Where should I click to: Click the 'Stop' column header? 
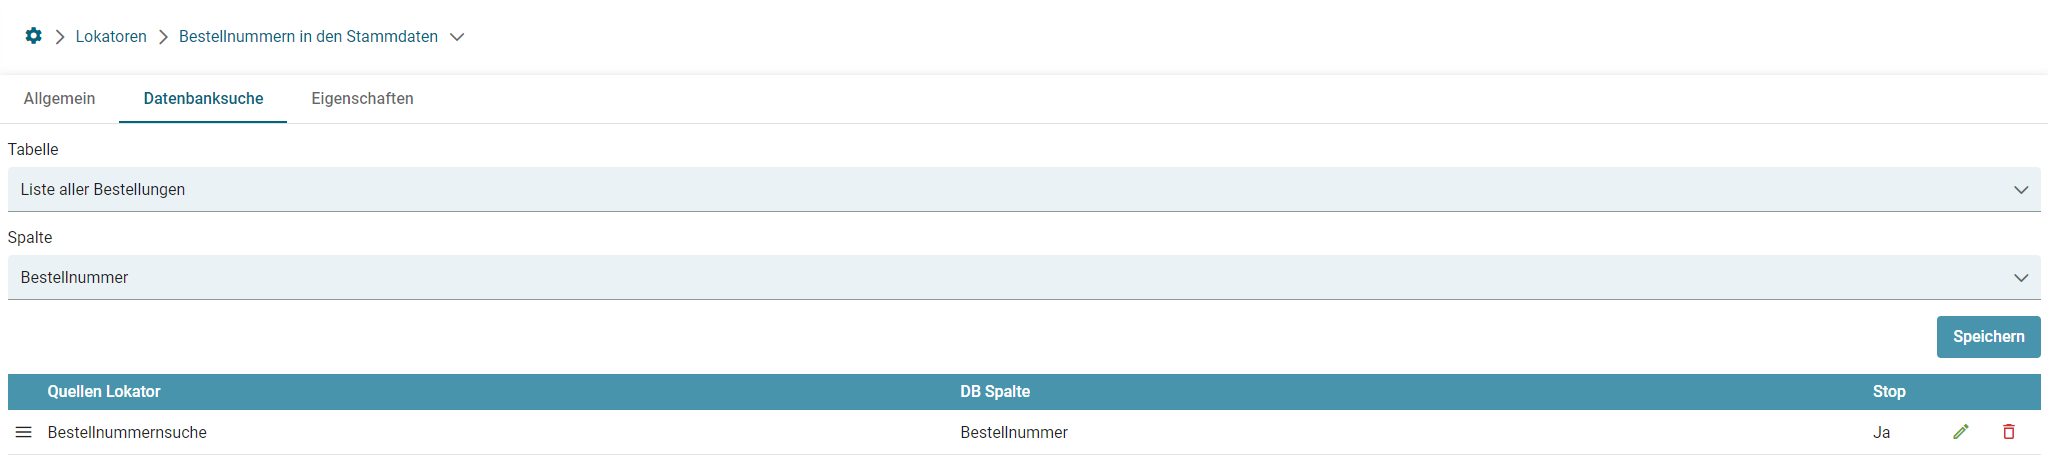click(1888, 391)
